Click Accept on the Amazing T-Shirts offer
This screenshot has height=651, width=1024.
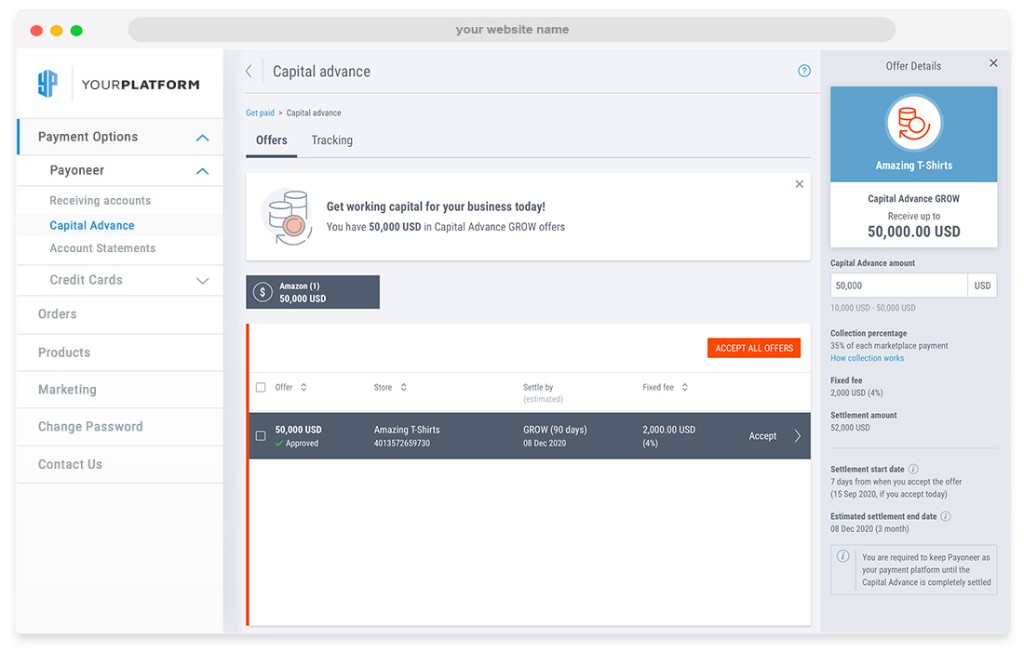(x=762, y=436)
